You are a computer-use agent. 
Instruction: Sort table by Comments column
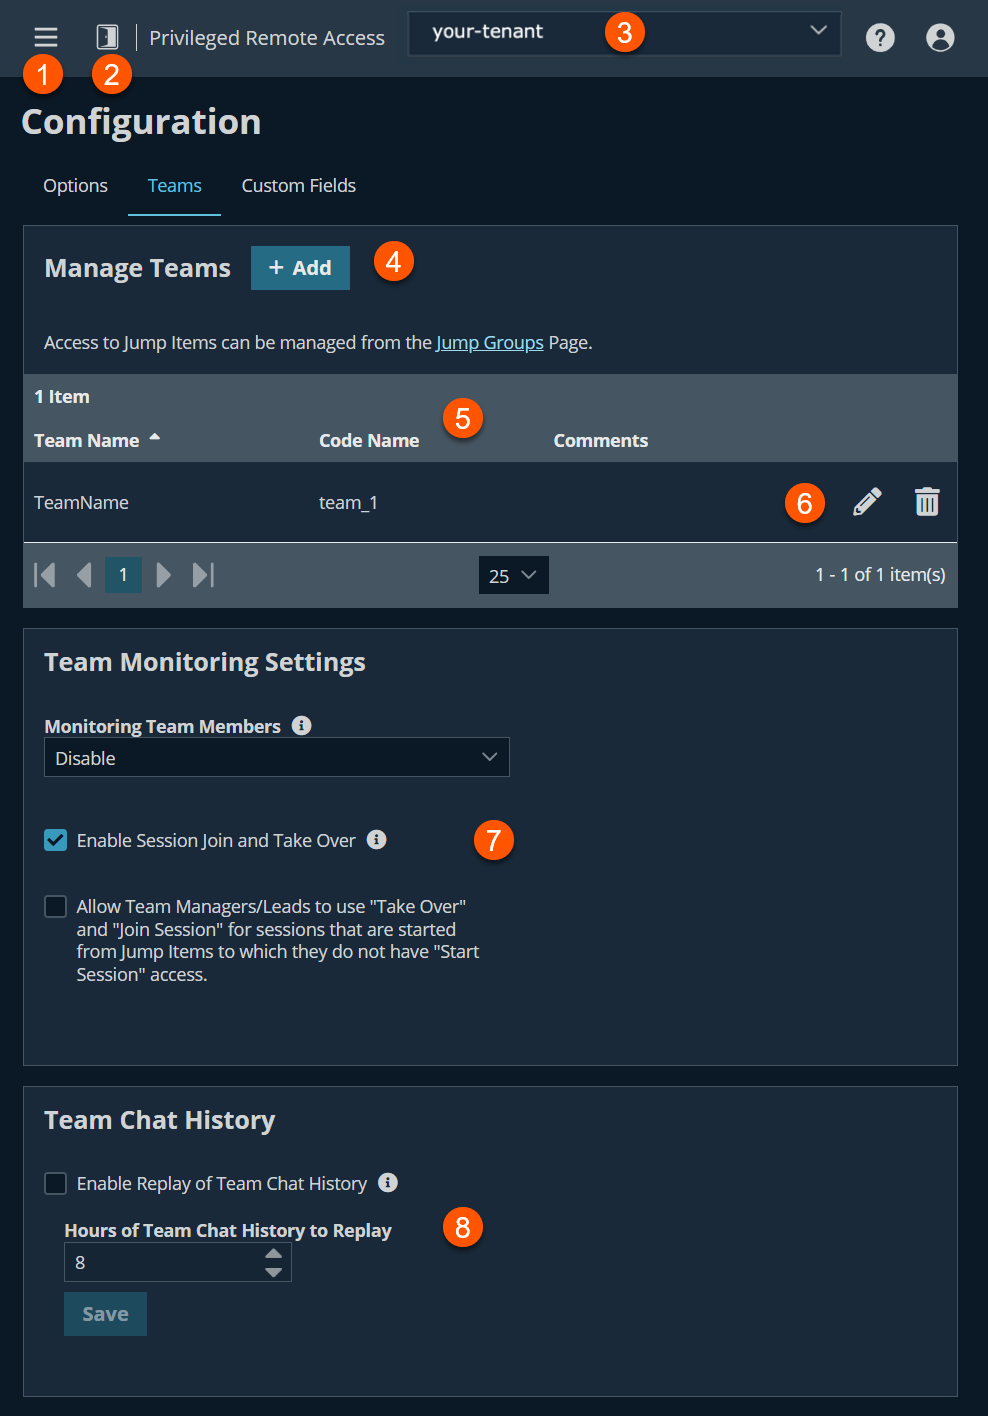click(601, 441)
